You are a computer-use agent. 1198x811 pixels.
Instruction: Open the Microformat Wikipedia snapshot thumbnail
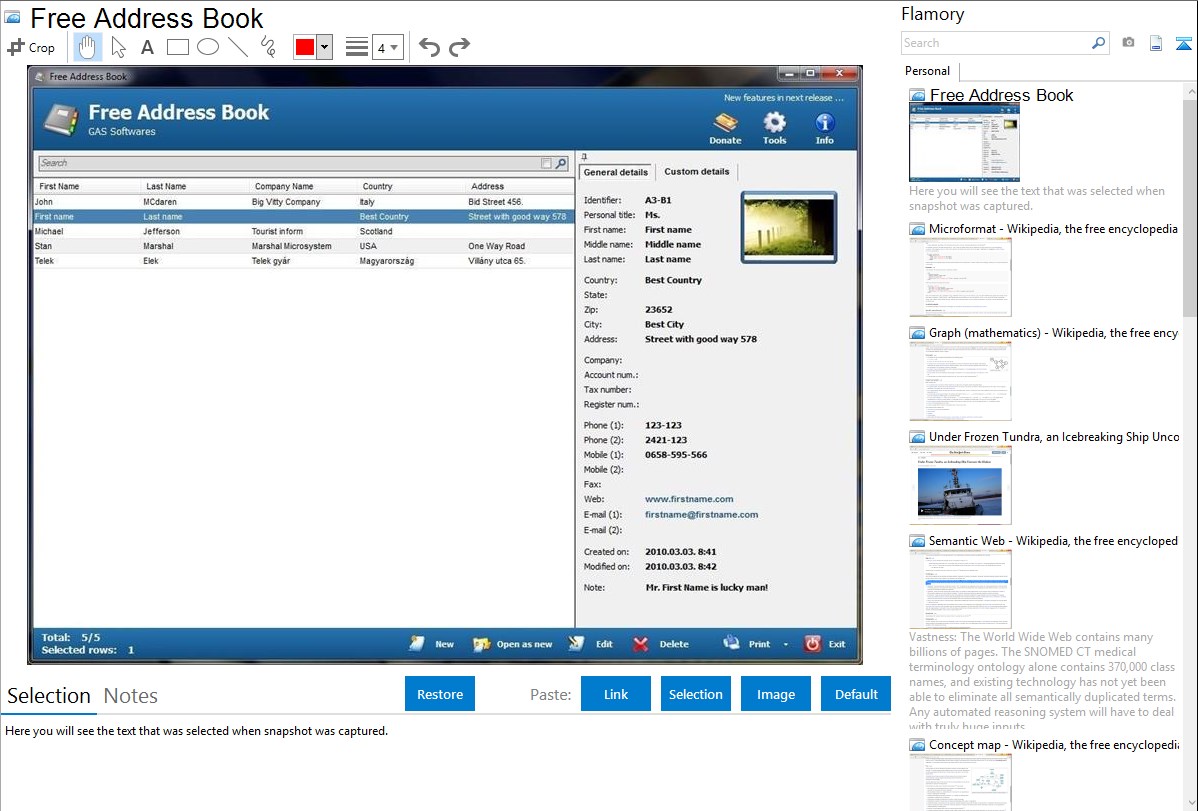(x=960, y=277)
